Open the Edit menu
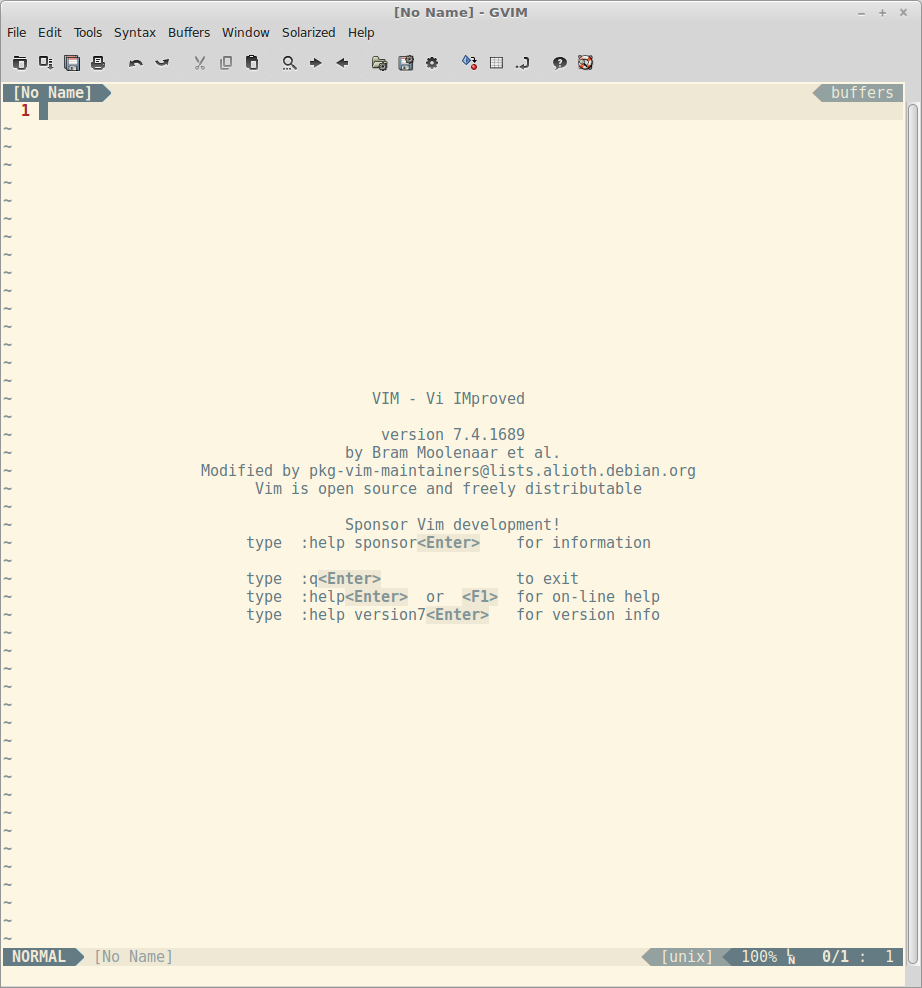 pos(50,33)
